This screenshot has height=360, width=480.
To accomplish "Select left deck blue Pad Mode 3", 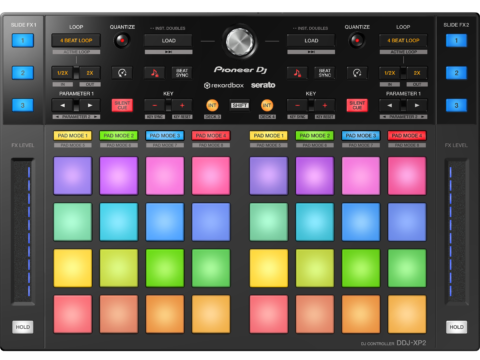I will pyautogui.click(x=165, y=136).
